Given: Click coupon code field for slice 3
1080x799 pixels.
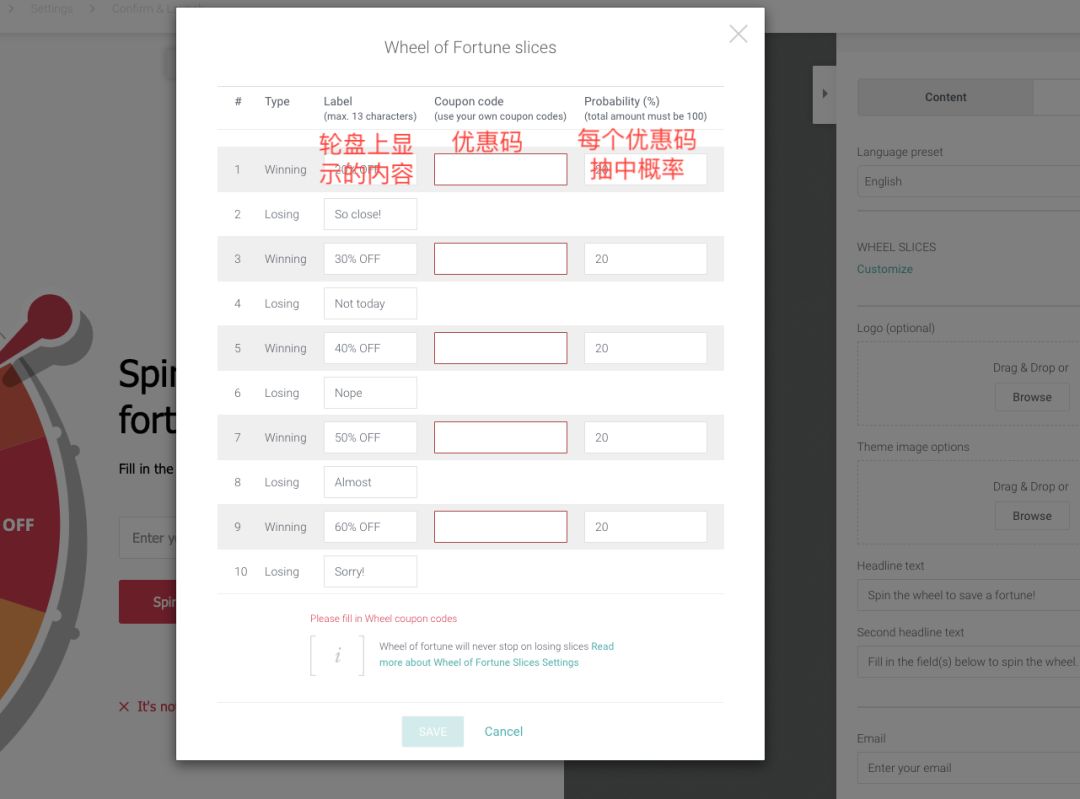Looking at the screenshot, I should [x=500, y=259].
